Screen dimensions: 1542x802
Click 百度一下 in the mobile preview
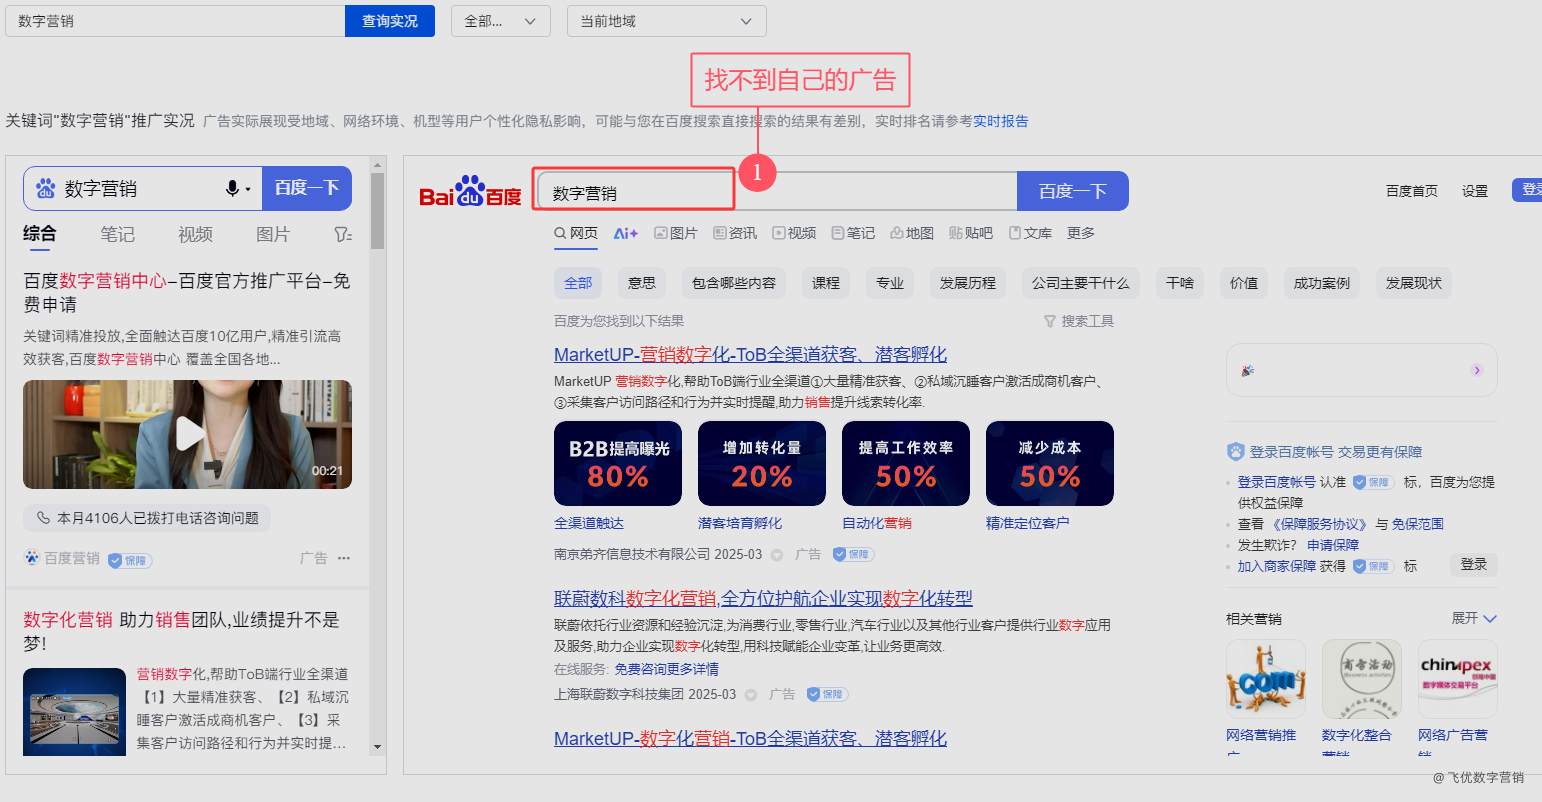pos(307,188)
